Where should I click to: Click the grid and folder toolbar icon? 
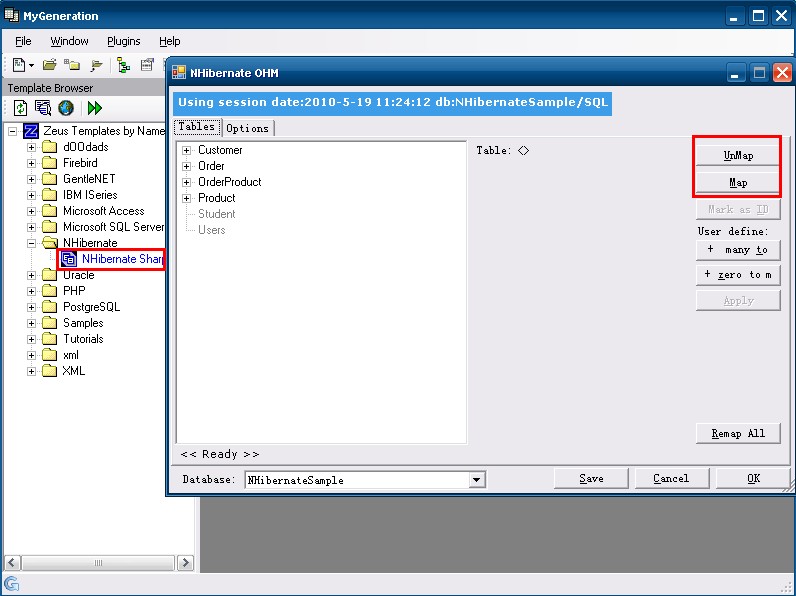coord(72,65)
